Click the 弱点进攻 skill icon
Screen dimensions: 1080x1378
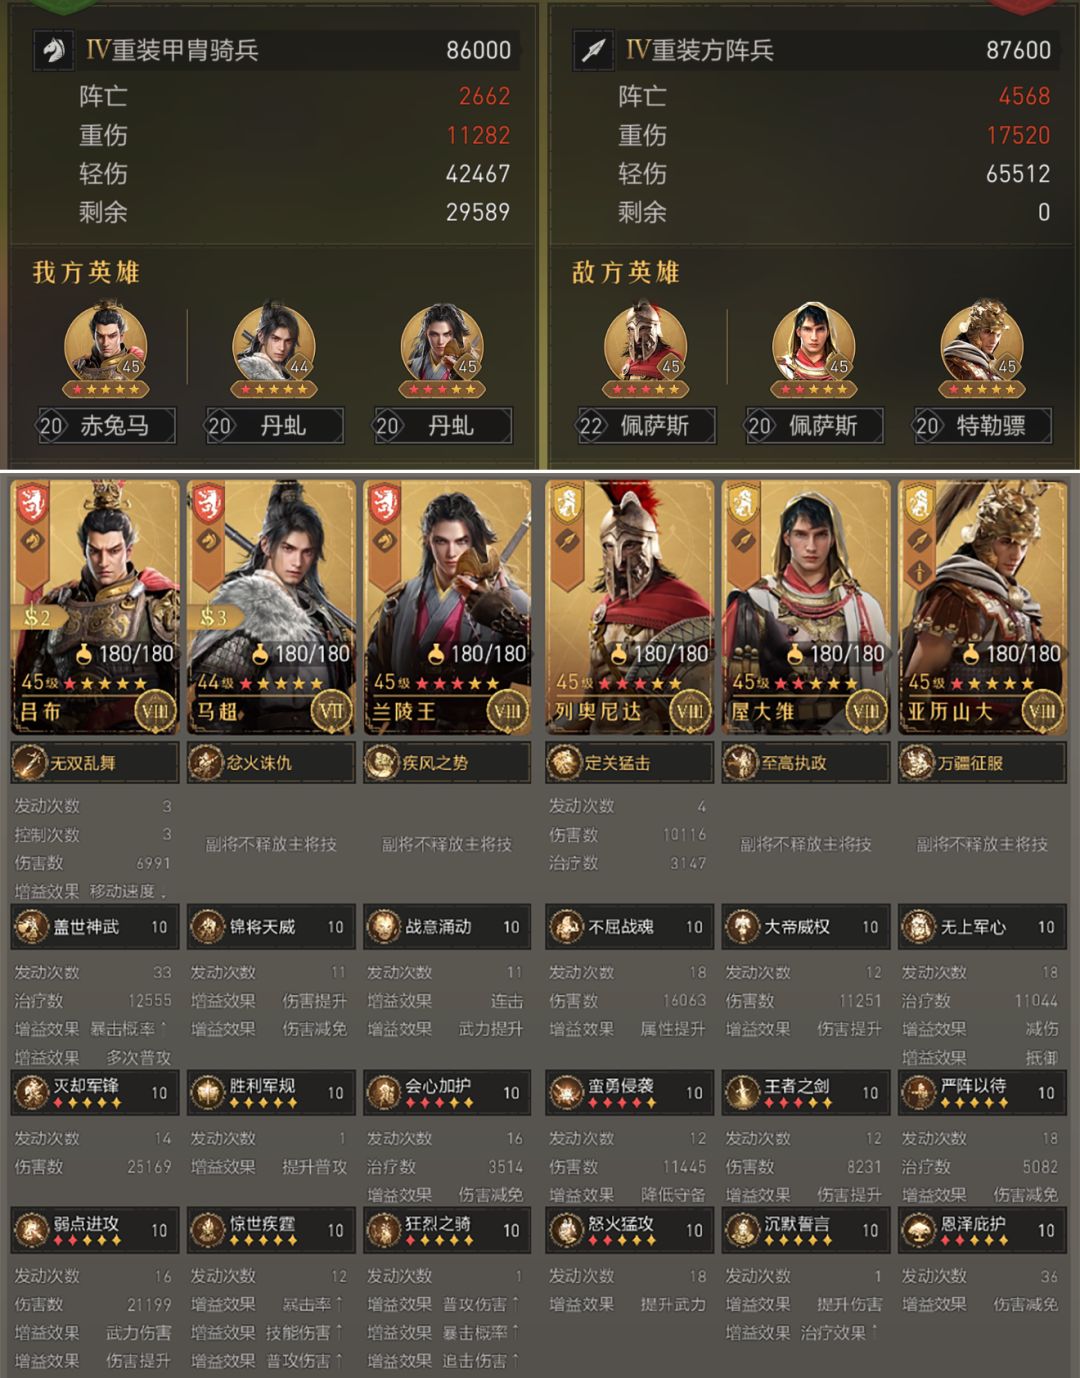tap(32, 1231)
